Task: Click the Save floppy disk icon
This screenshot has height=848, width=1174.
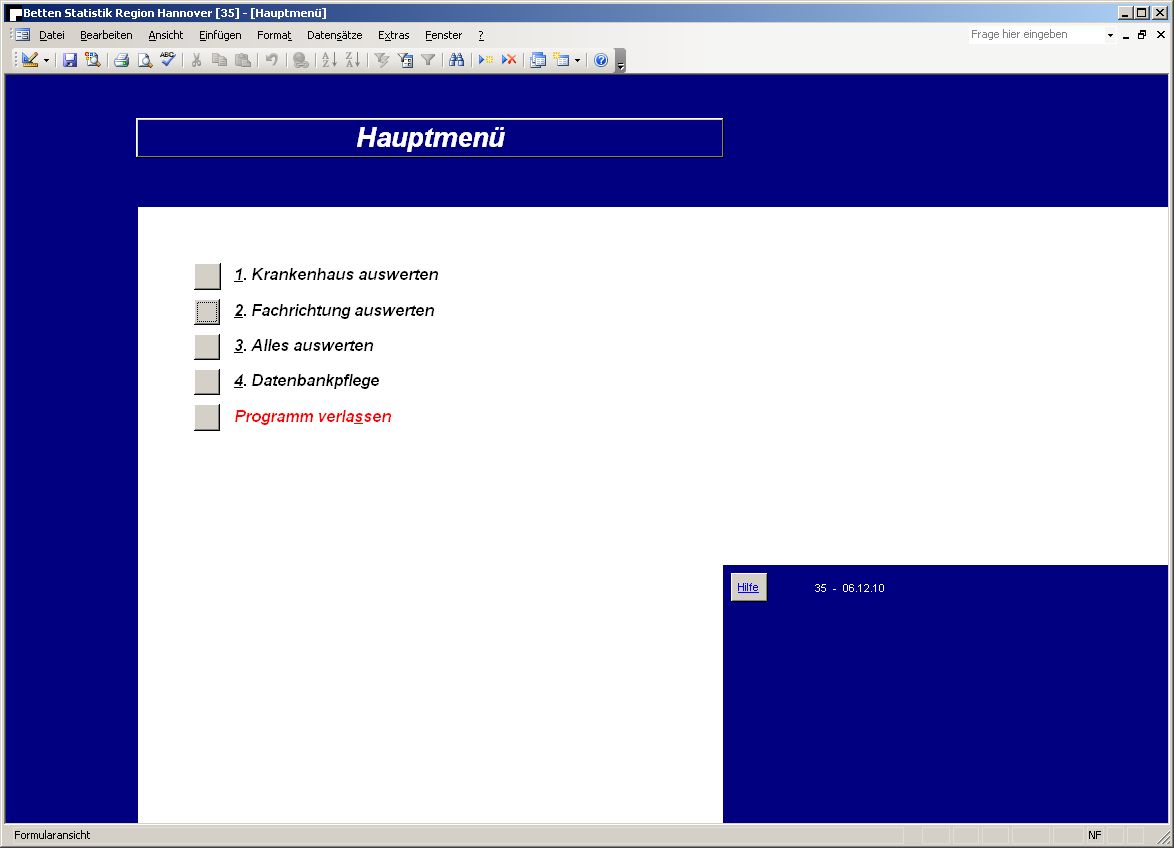Action: 70,61
